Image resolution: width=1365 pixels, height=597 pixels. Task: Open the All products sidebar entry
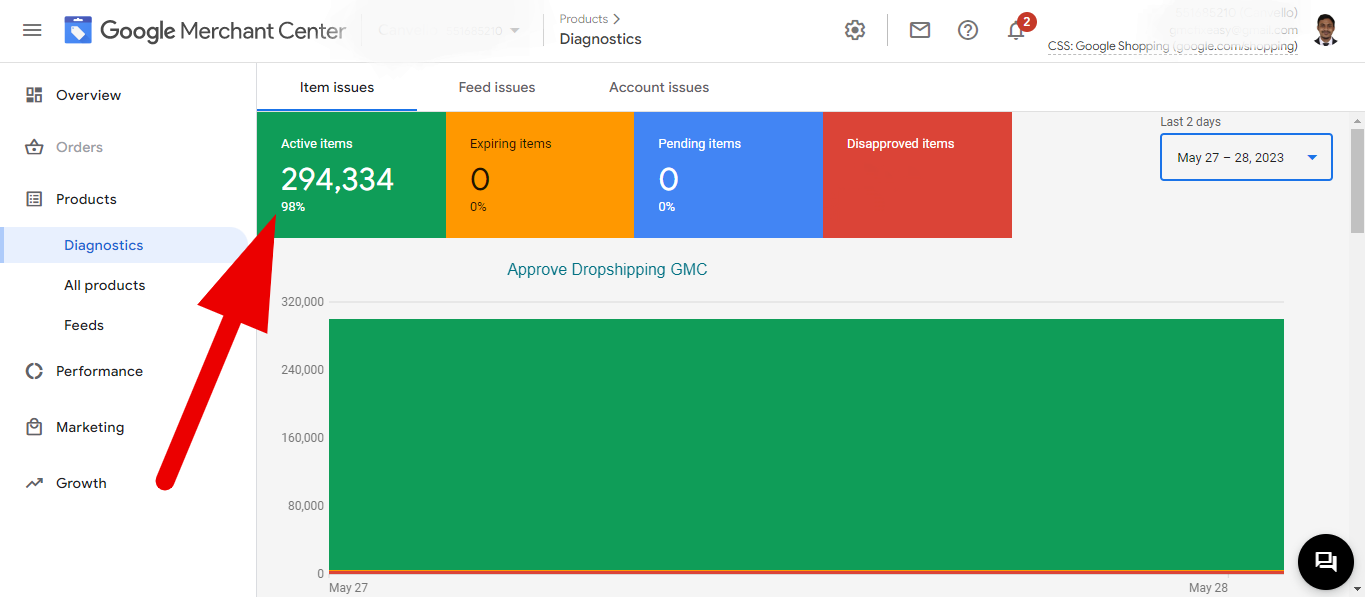tap(104, 284)
